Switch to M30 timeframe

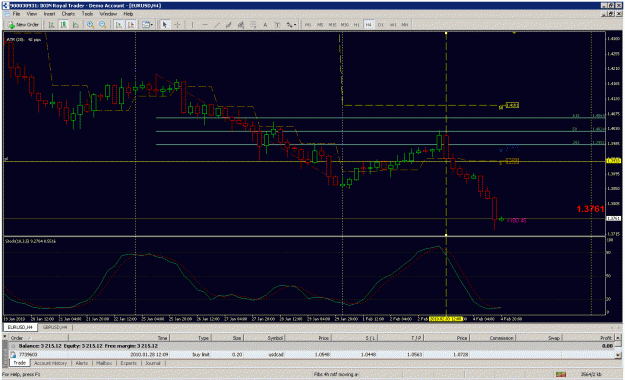click(344, 25)
